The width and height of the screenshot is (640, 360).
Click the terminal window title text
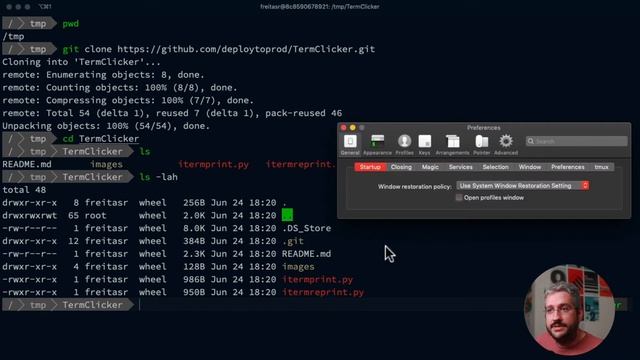pos(320,7)
